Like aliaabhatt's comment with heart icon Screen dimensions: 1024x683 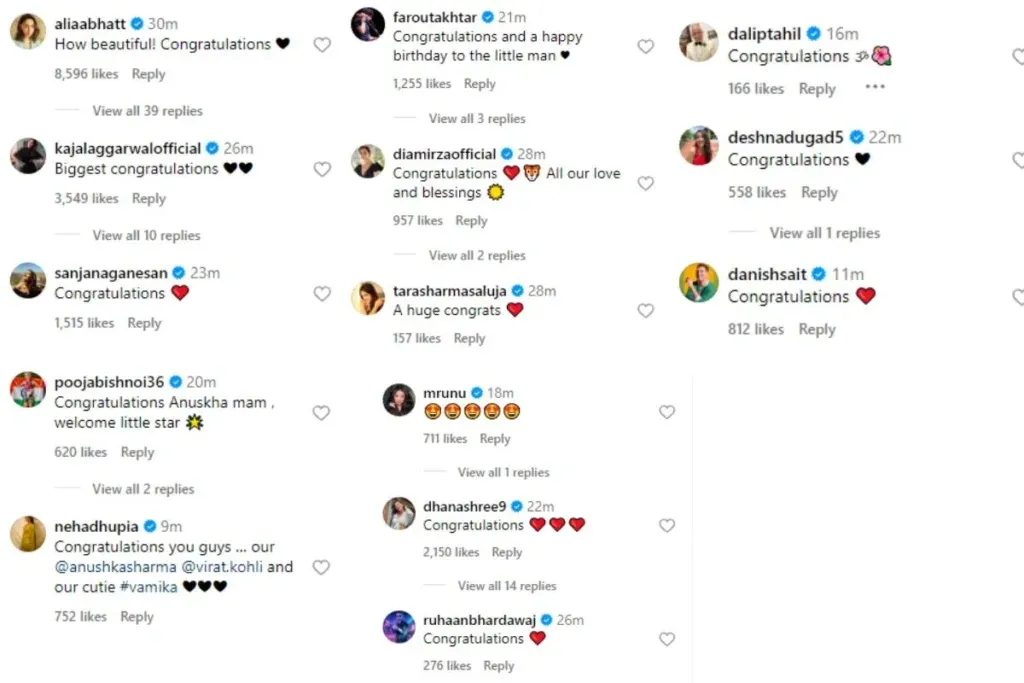[322, 44]
